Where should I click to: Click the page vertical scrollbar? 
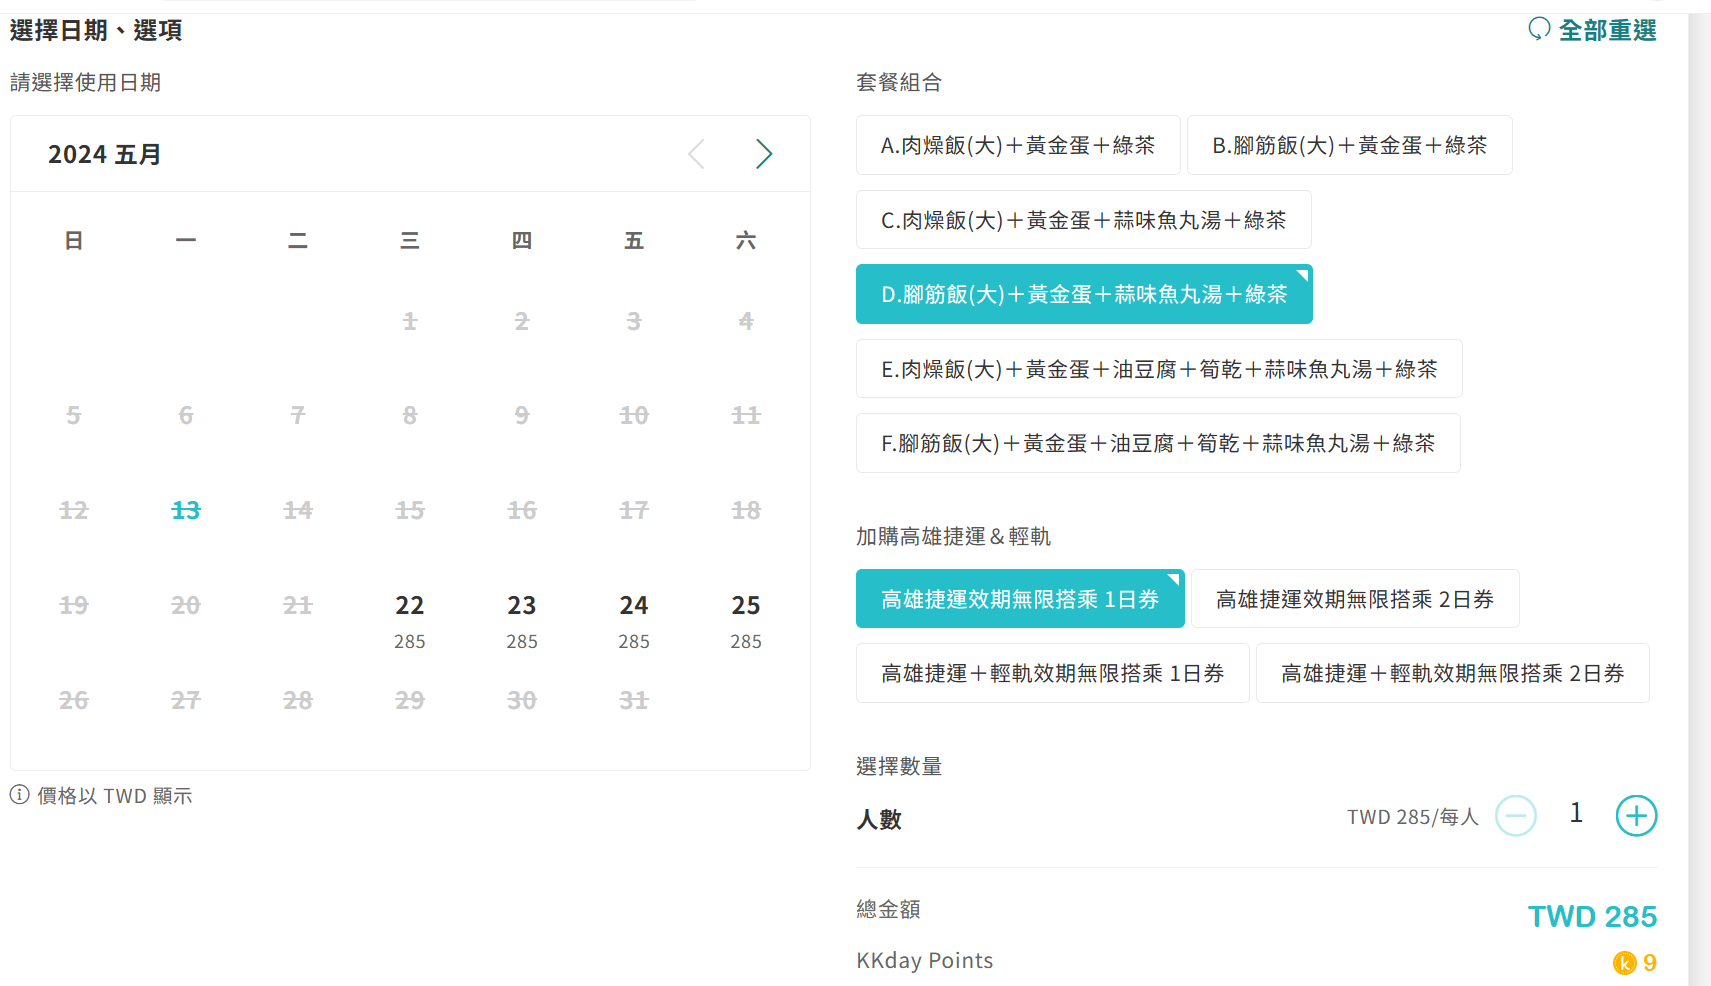coord(1699,500)
